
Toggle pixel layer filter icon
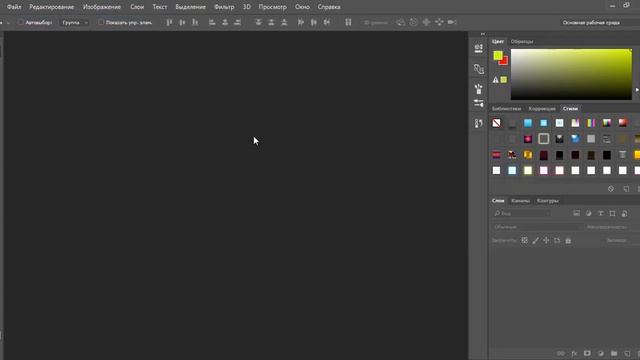576,213
